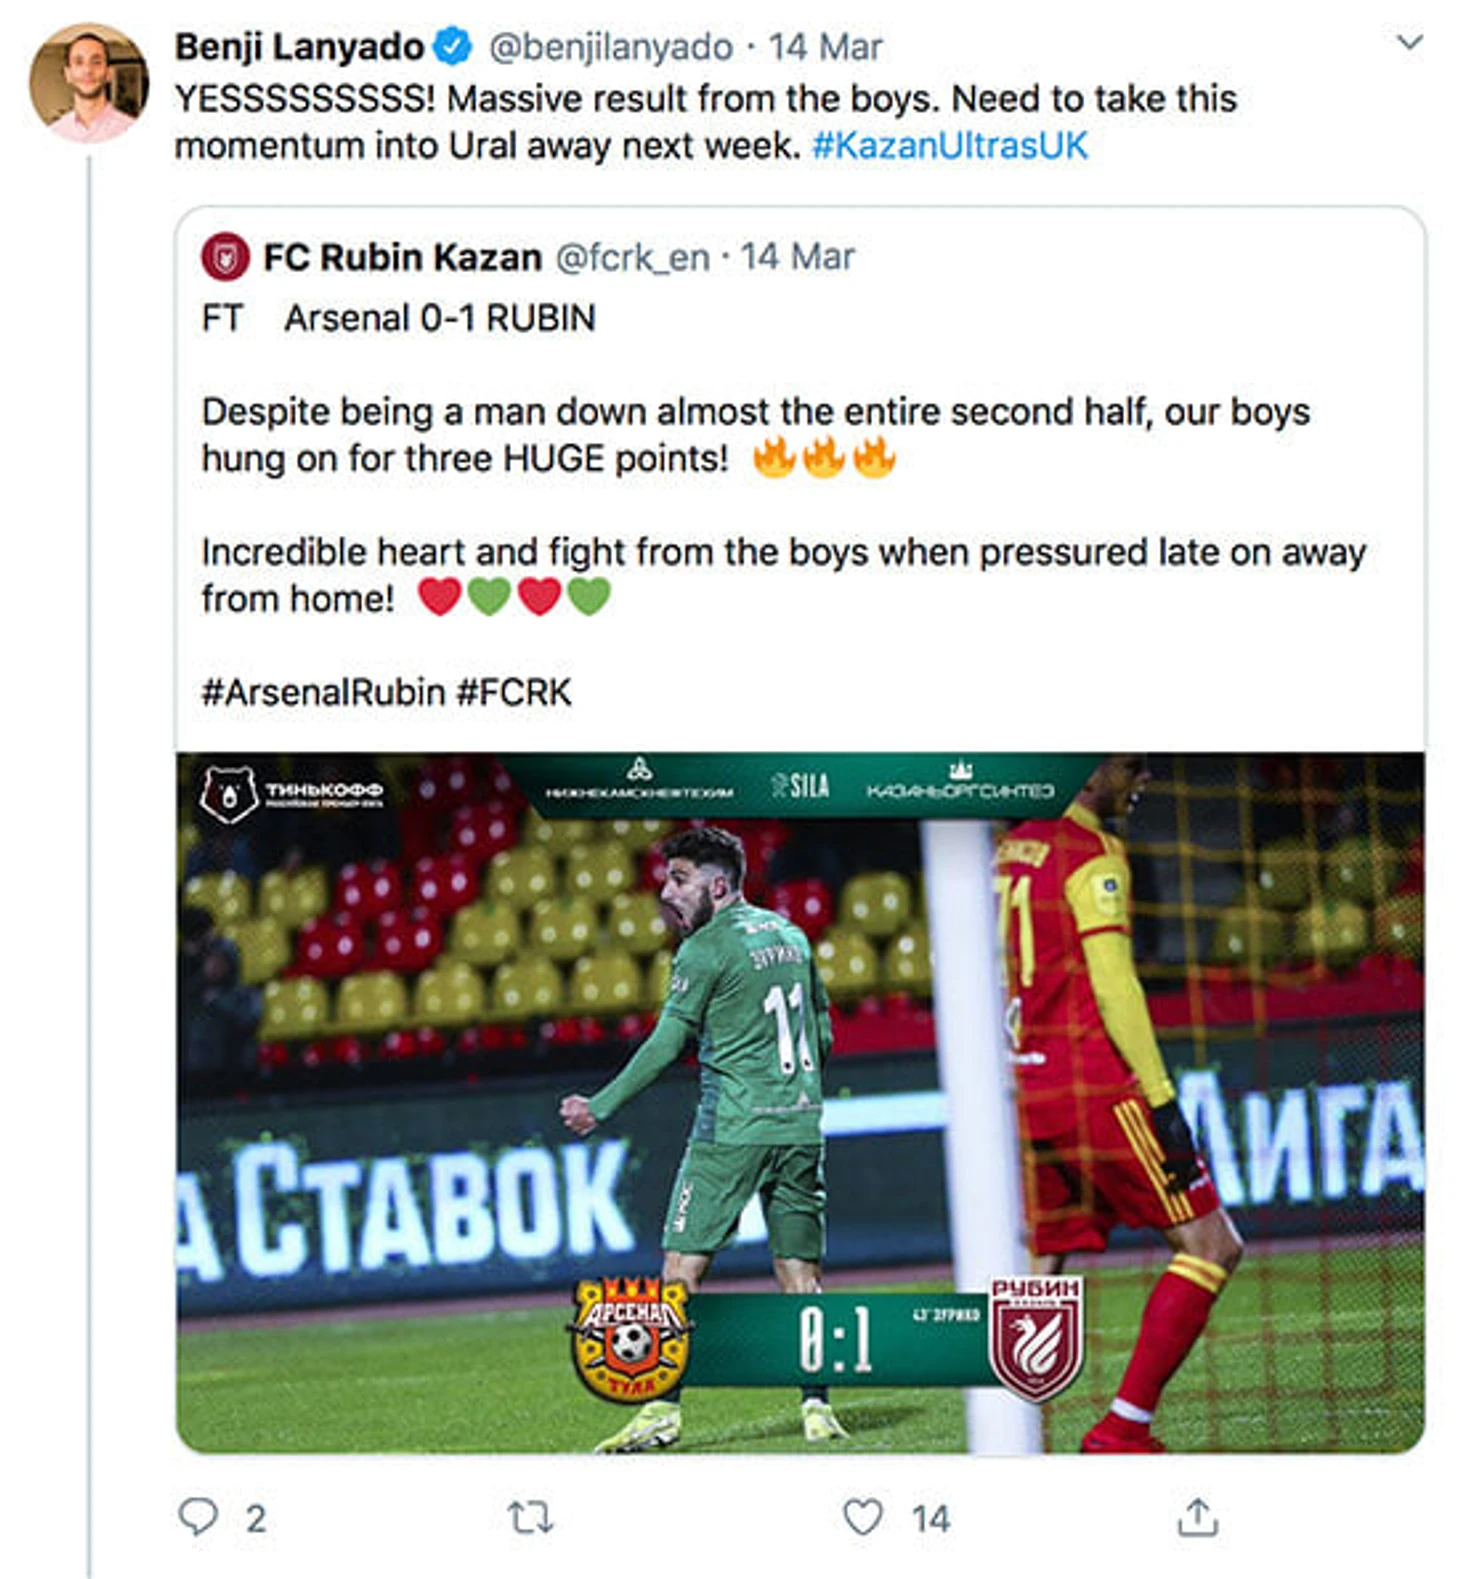
Task: Click the #ArsenalRubin #FCRK hashtag line
Action: coord(386,692)
